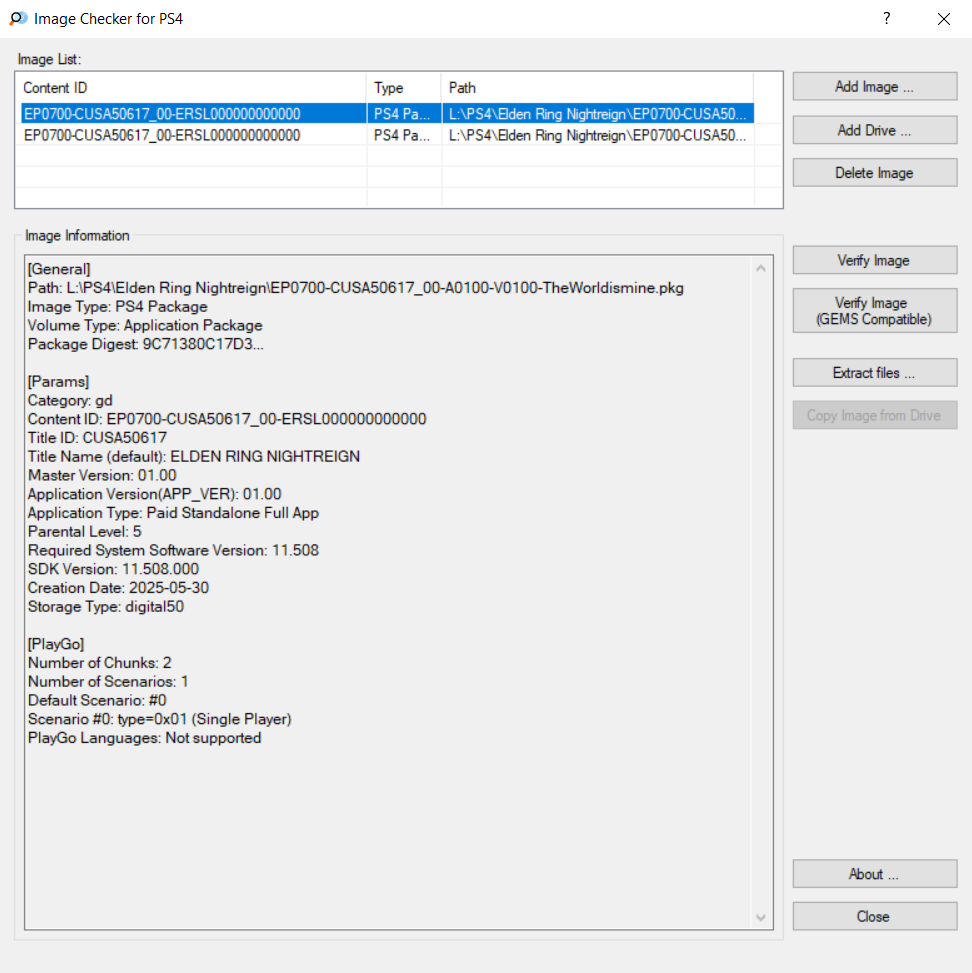Select the highlighted image list row
This screenshot has width=972, height=973.
tap(190, 114)
